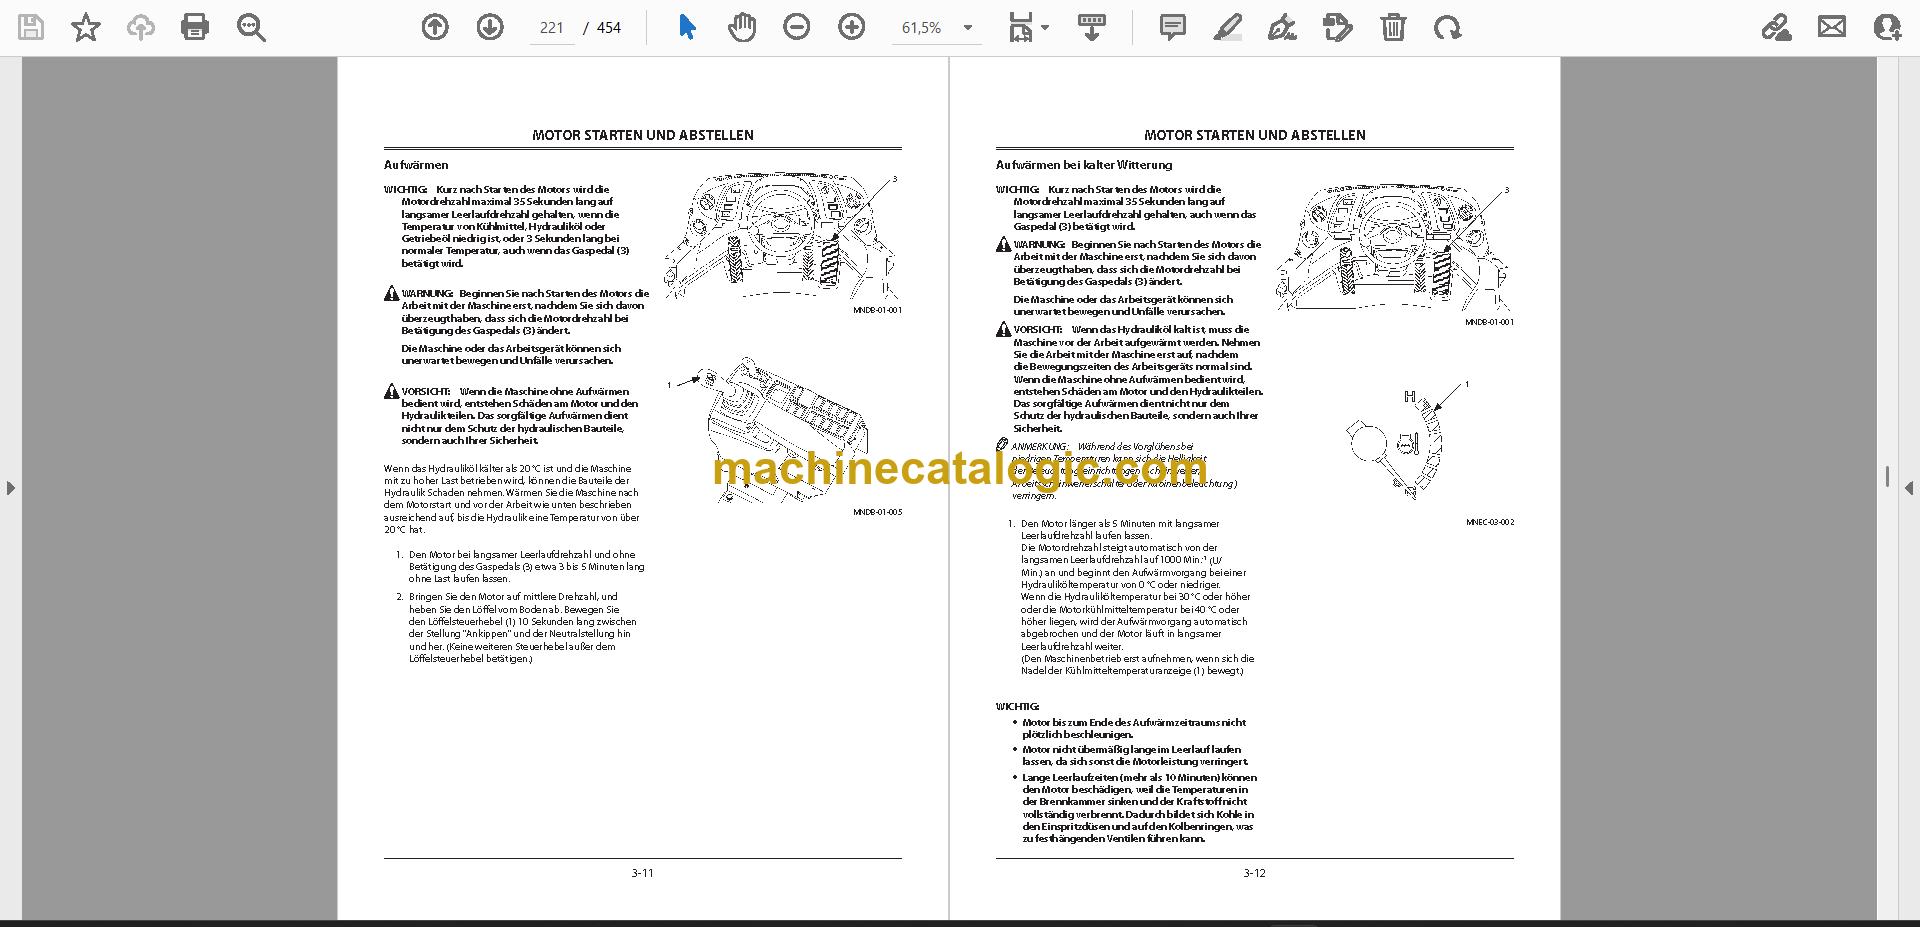The width and height of the screenshot is (1920, 927).
Task: Zoom in with the plus icon
Action: coord(852,27)
